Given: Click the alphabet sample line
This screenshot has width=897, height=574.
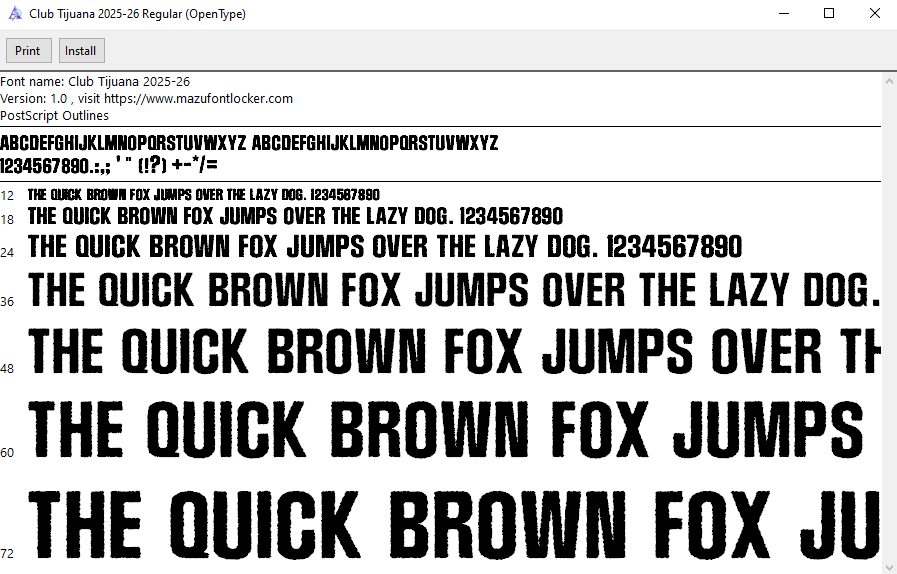Looking at the screenshot, I should click(249, 143).
